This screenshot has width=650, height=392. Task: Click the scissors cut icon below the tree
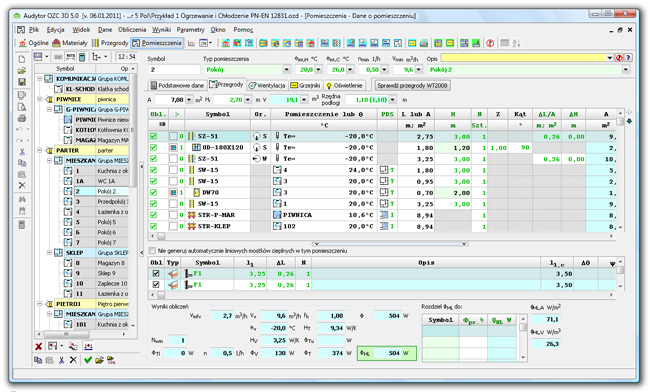pos(61,360)
